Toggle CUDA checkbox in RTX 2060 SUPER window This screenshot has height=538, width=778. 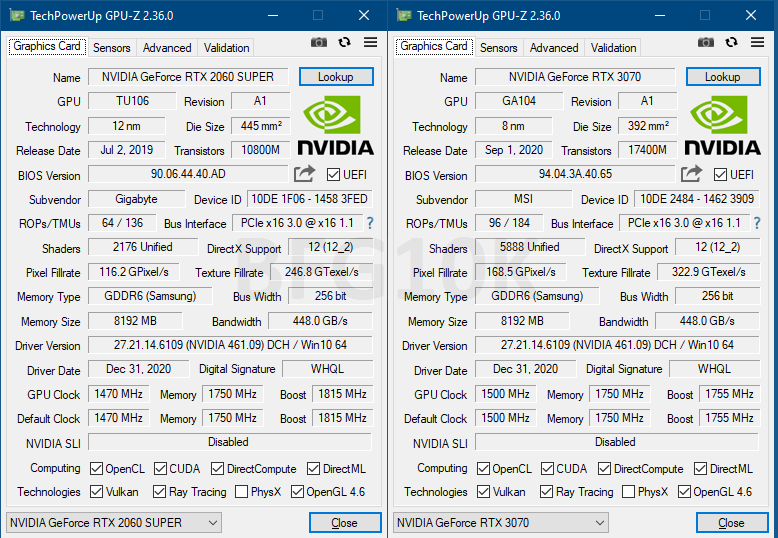(160, 469)
